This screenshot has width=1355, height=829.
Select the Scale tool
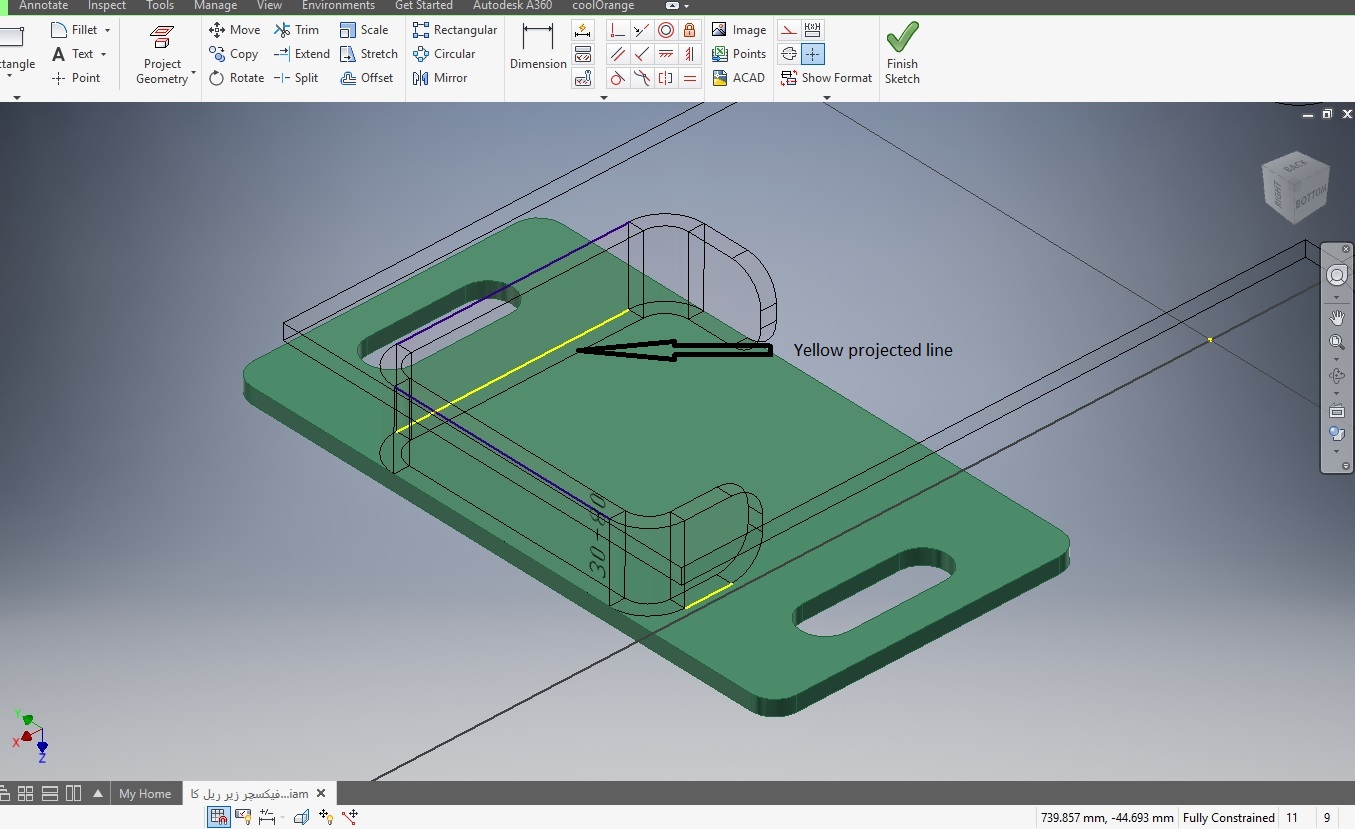pos(364,30)
